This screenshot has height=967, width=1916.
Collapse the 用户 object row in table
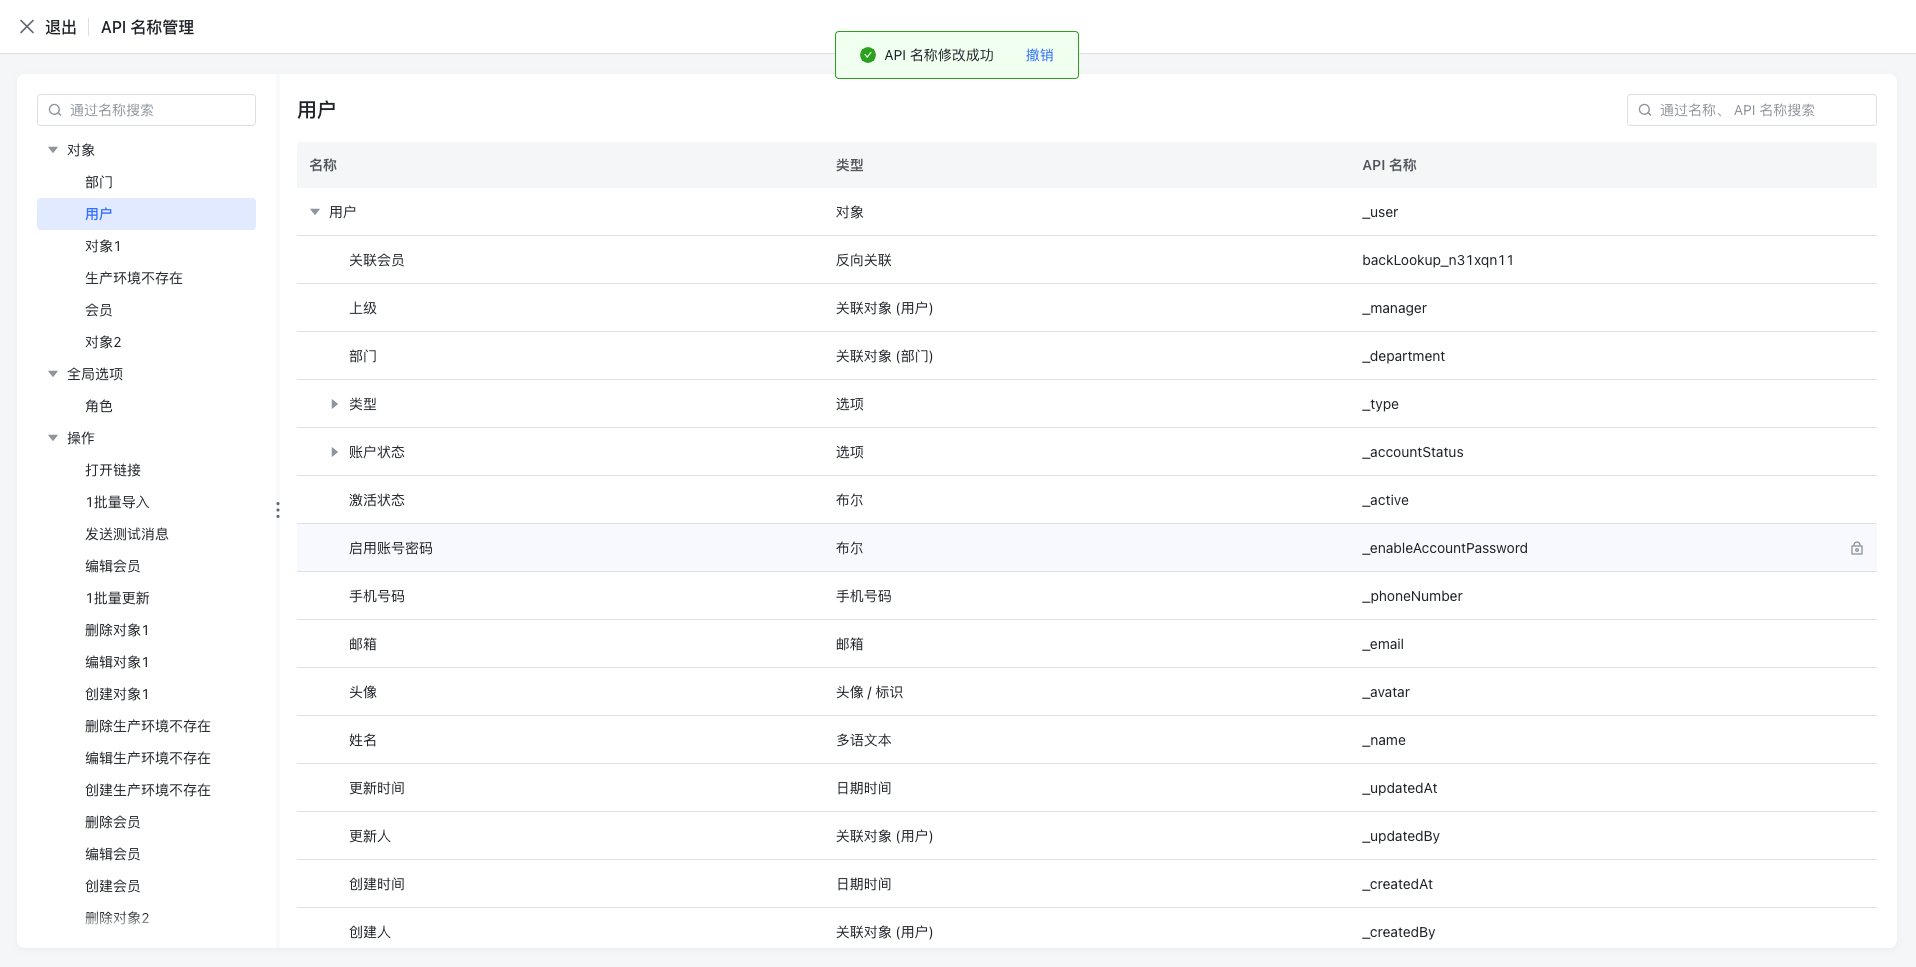315,212
